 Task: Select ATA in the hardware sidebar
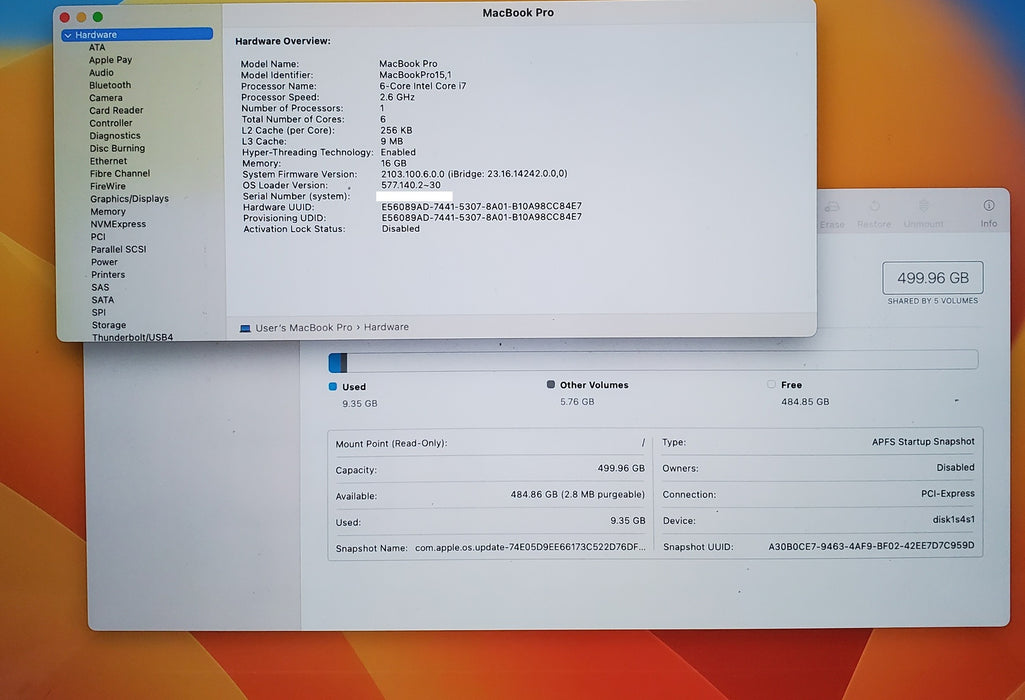(97, 47)
